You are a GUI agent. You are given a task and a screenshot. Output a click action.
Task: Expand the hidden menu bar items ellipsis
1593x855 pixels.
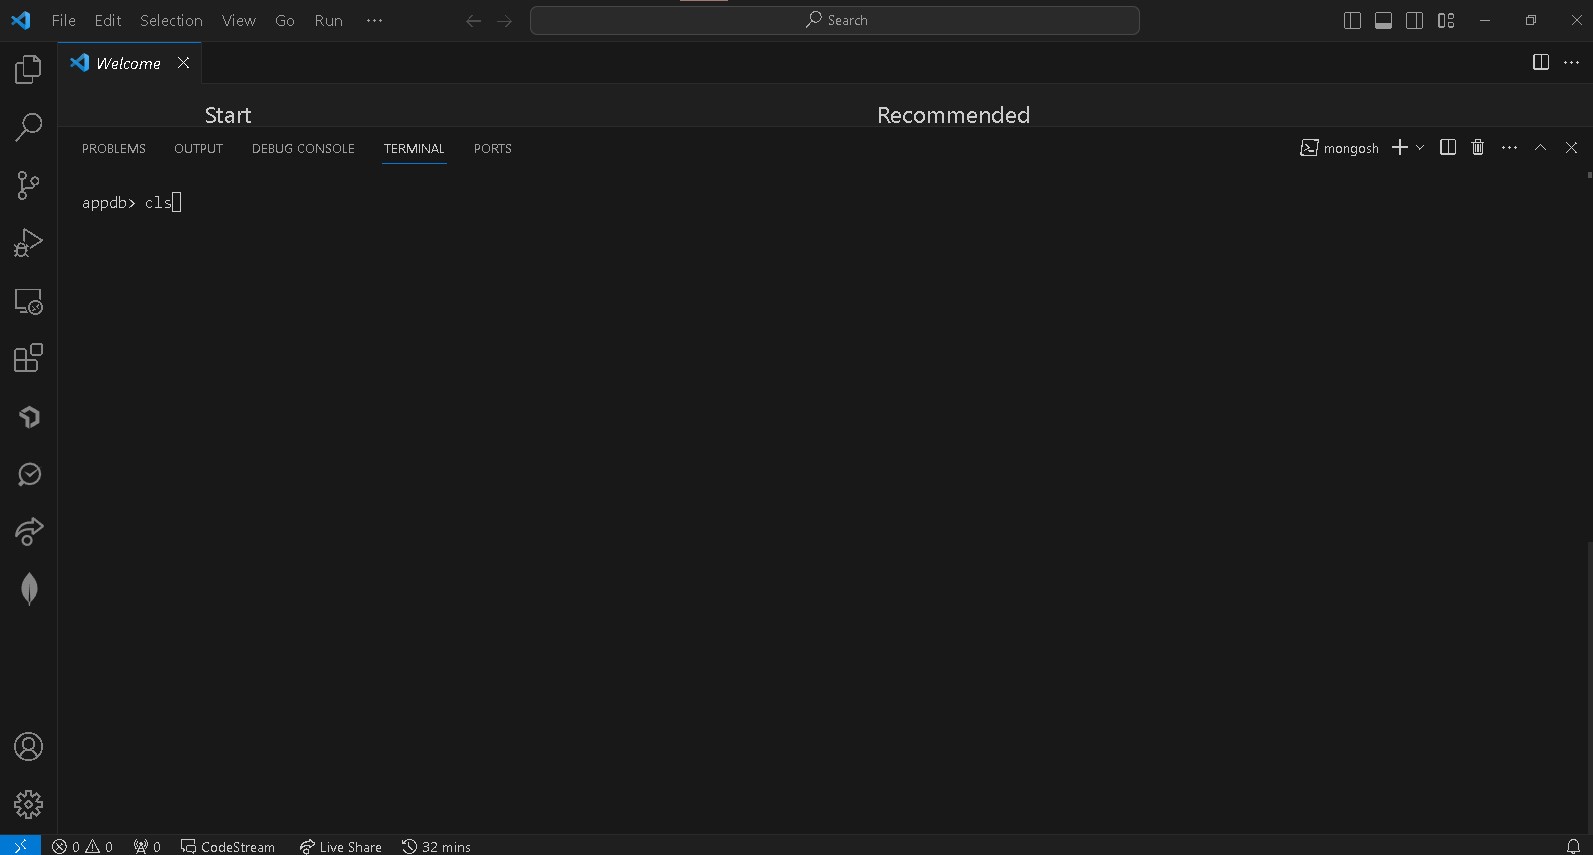pyautogui.click(x=374, y=21)
